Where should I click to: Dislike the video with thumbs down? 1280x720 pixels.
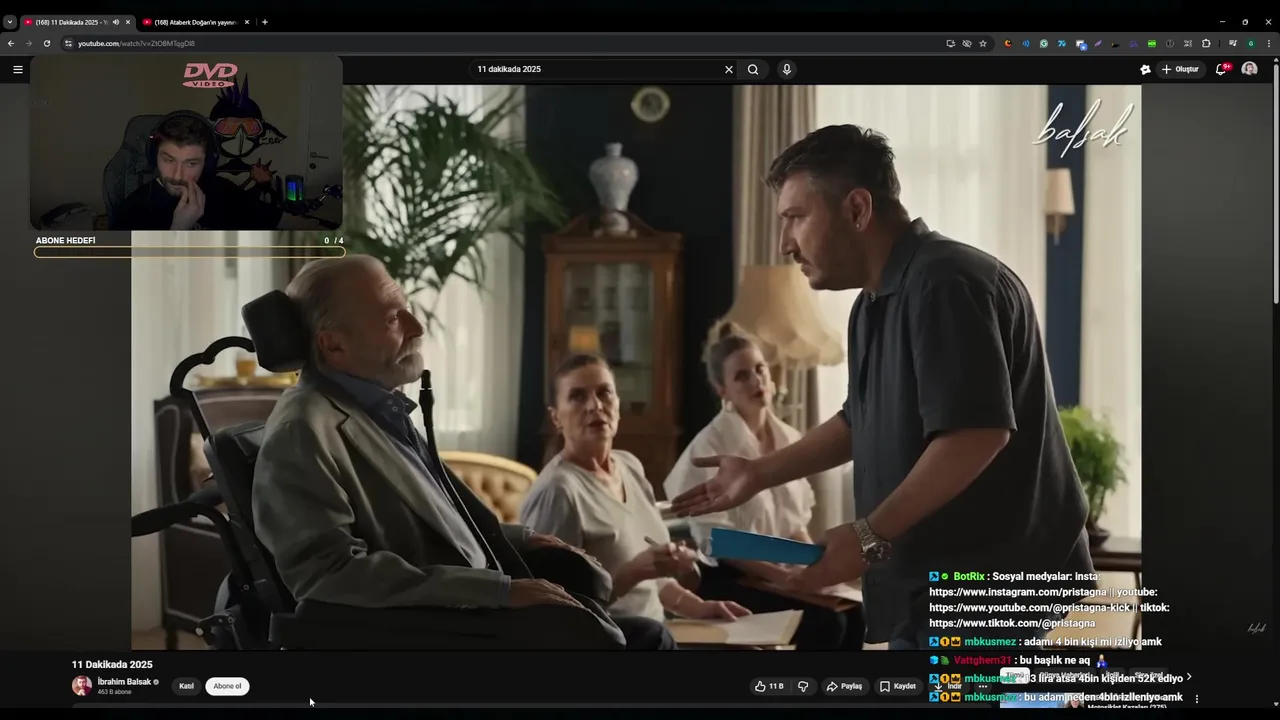point(802,686)
